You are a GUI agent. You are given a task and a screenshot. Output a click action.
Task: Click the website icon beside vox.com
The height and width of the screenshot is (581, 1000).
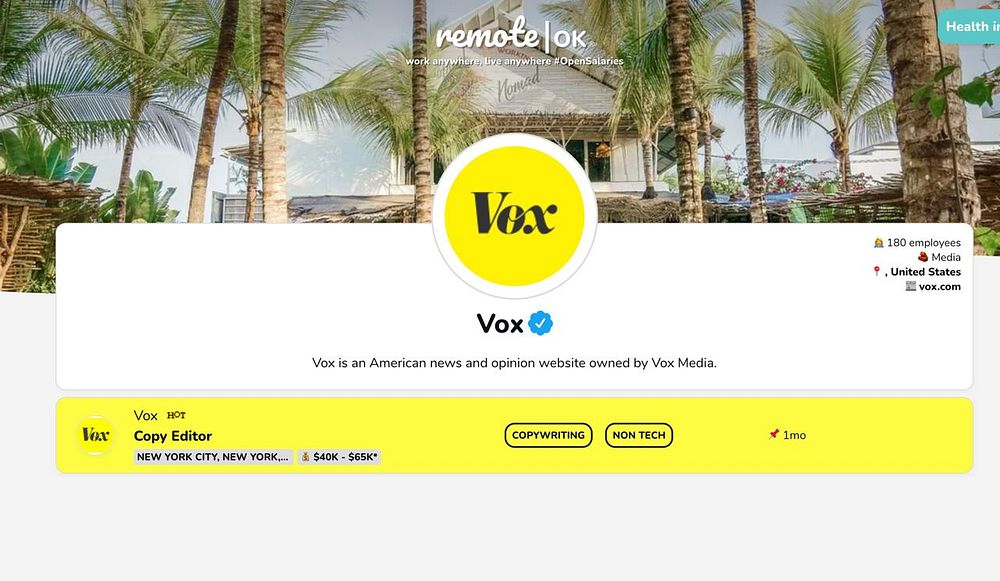[911, 286]
